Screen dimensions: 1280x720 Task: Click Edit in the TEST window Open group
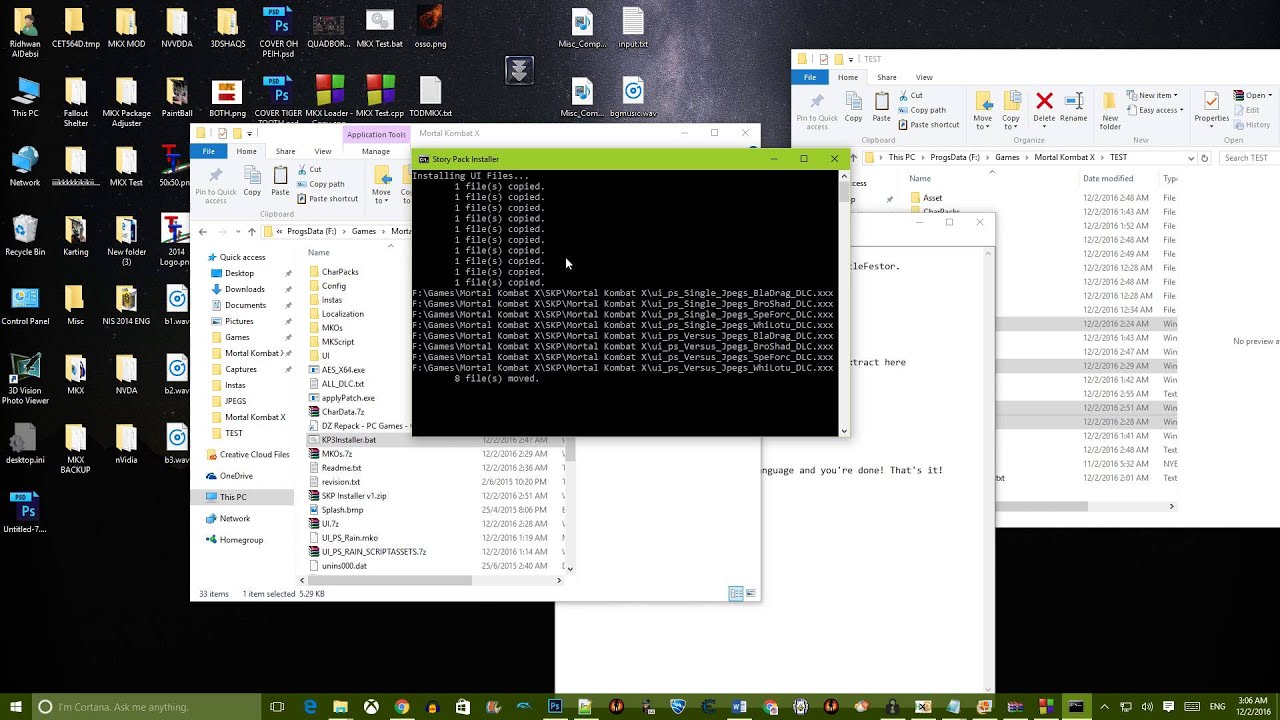[x=1246, y=110]
